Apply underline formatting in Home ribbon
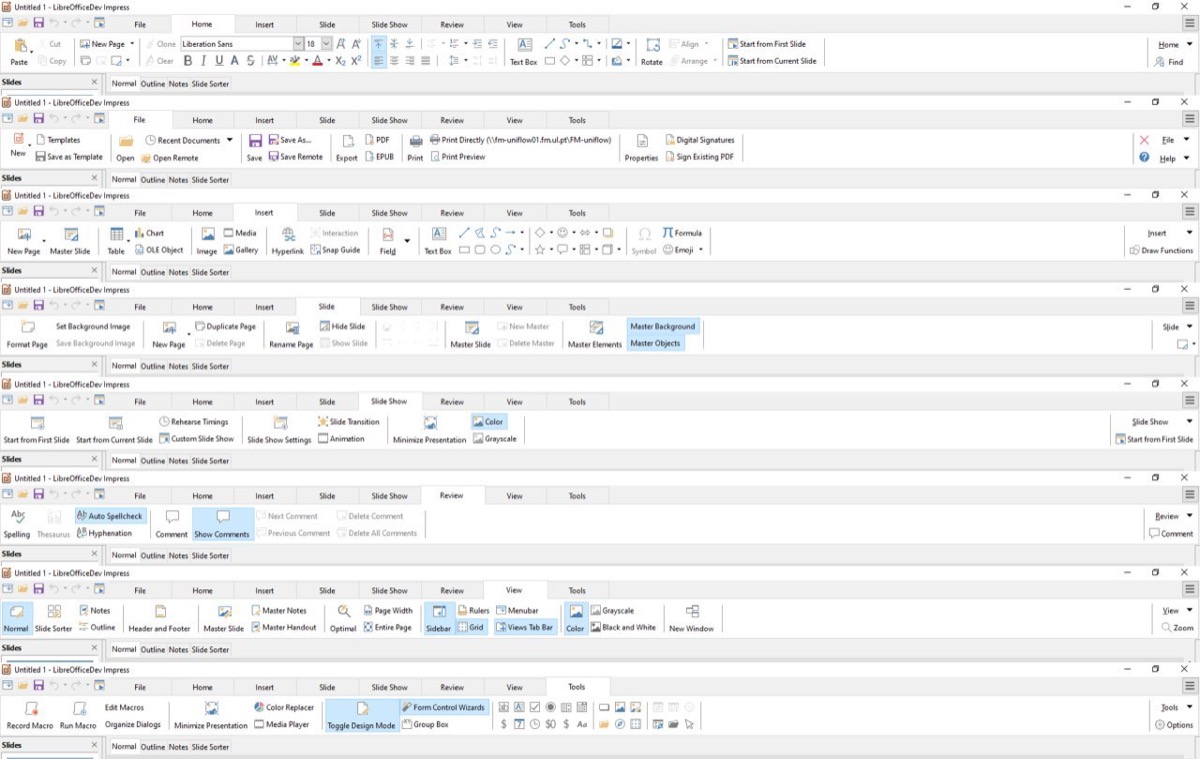Screen dimensions: 1200x759 point(219,61)
